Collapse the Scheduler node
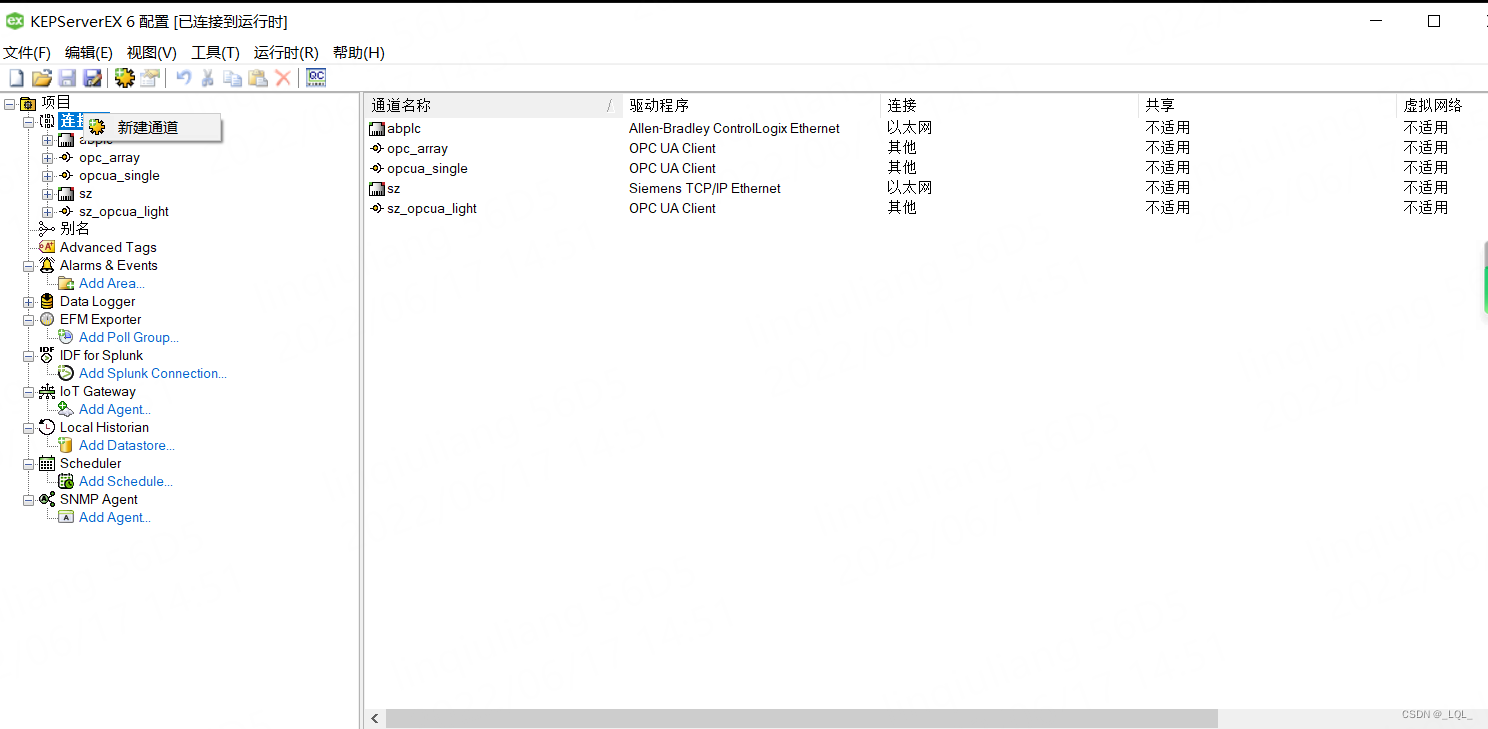Image resolution: width=1488 pixels, height=729 pixels. point(28,463)
